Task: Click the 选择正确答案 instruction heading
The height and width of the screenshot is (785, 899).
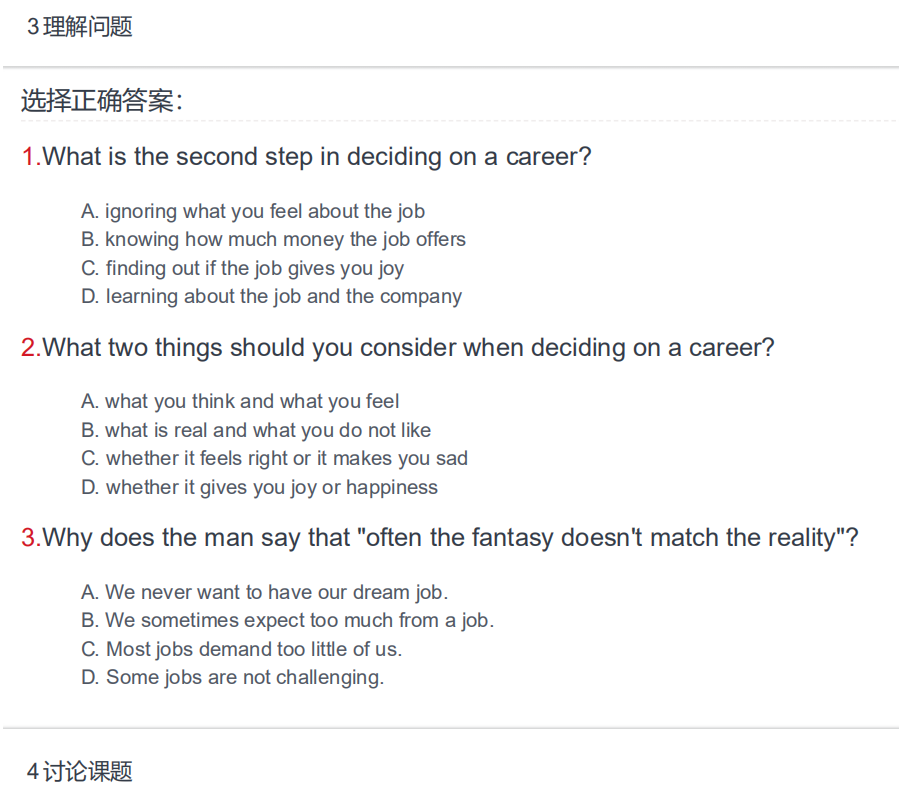Action: click(x=102, y=101)
